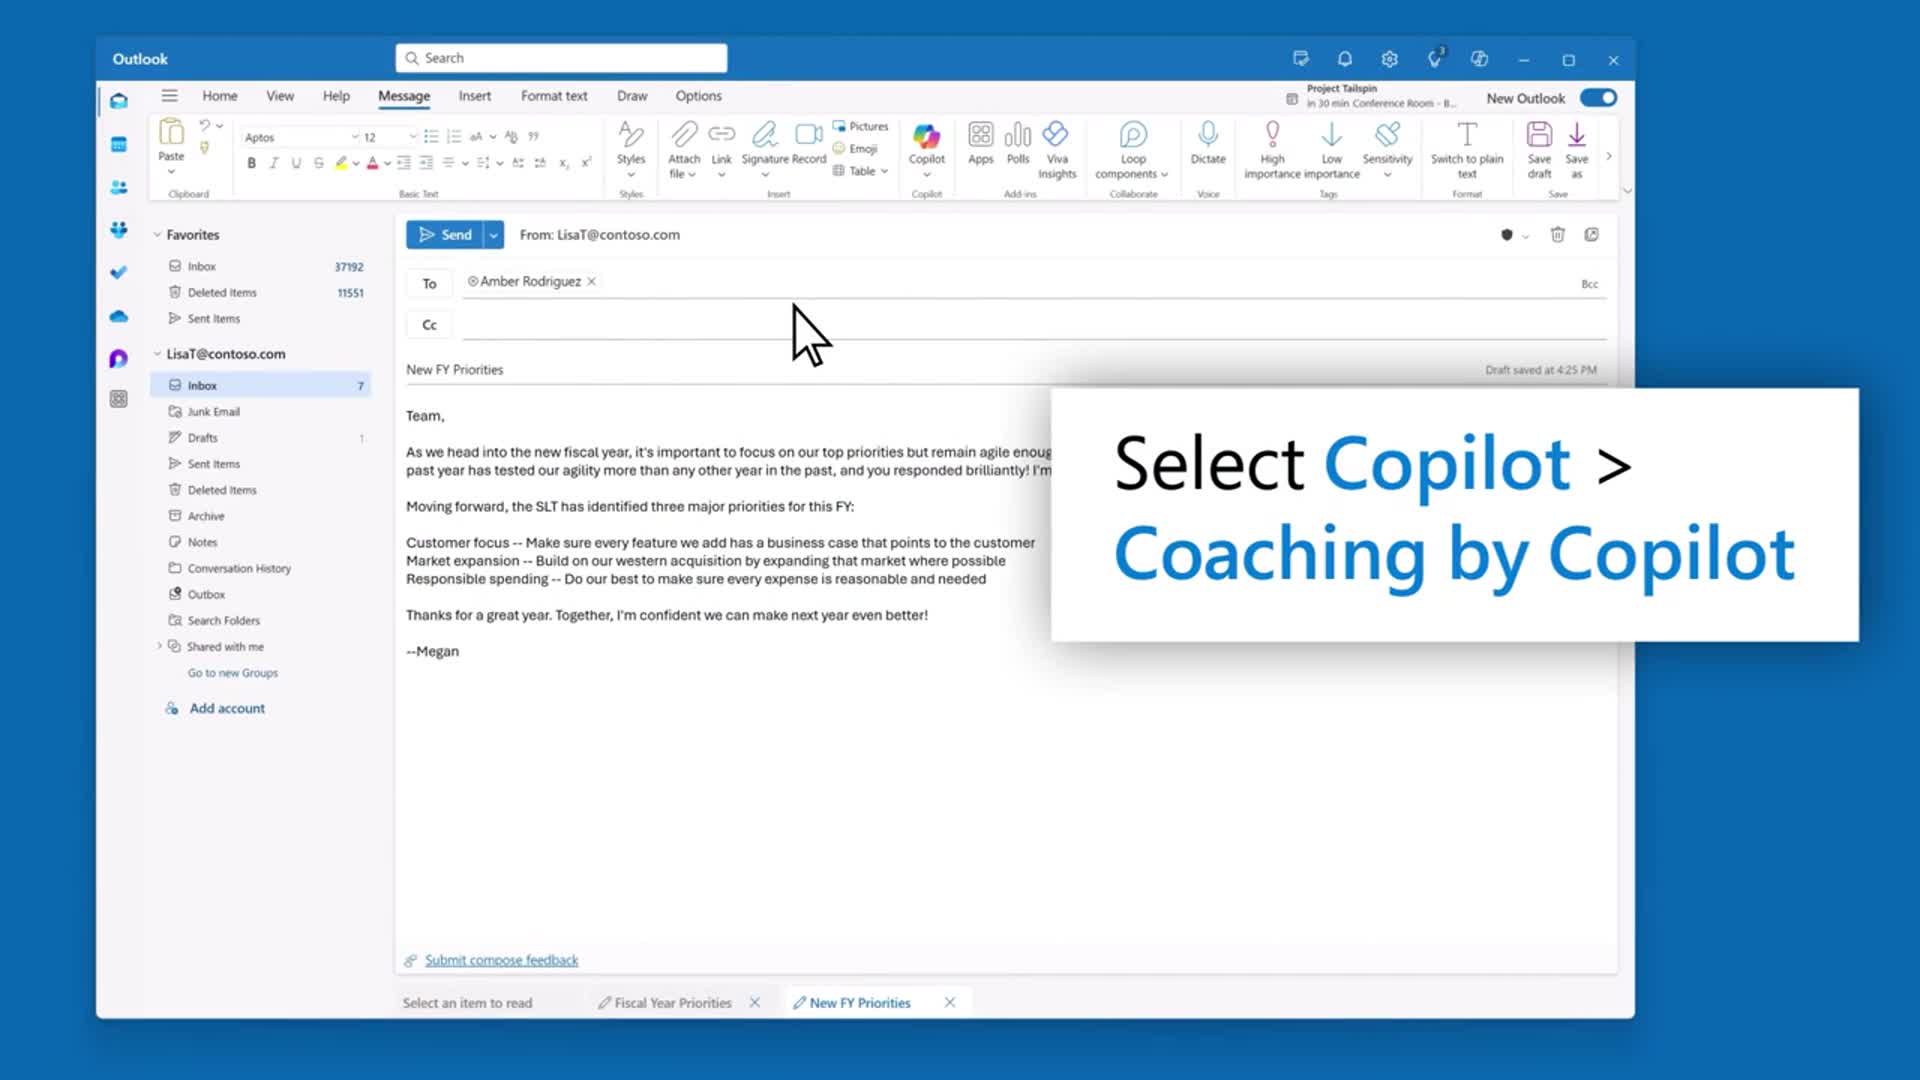Insert a link using Link icon
The height and width of the screenshot is (1080, 1920).
[721, 134]
